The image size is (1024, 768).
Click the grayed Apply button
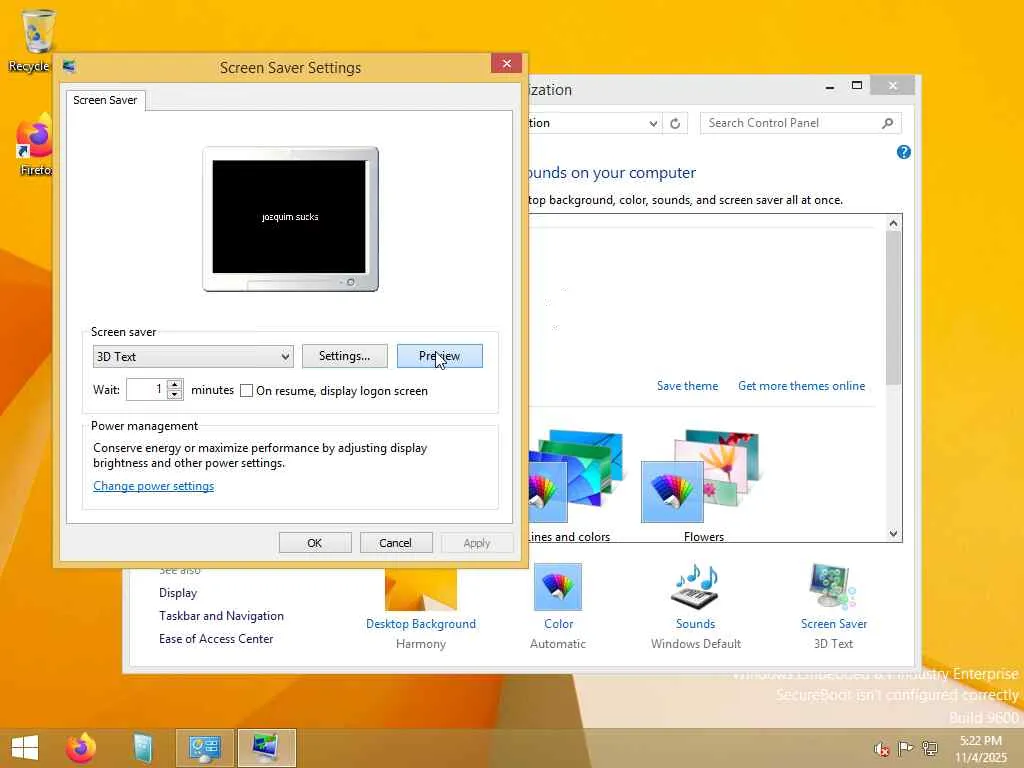pyautogui.click(x=477, y=543)
